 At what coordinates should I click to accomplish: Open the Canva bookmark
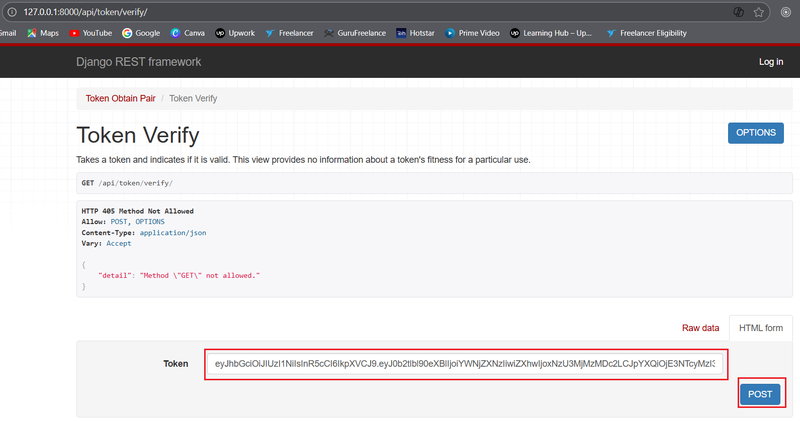tap(188, 33)
